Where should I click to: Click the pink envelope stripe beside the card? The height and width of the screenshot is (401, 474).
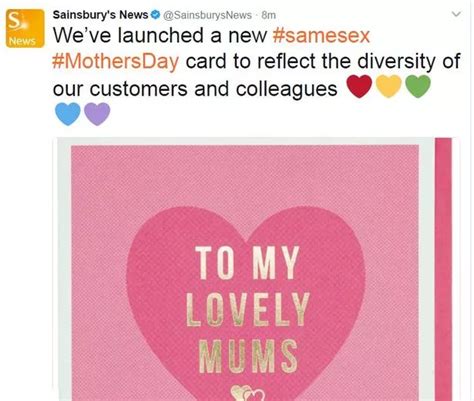443,269
